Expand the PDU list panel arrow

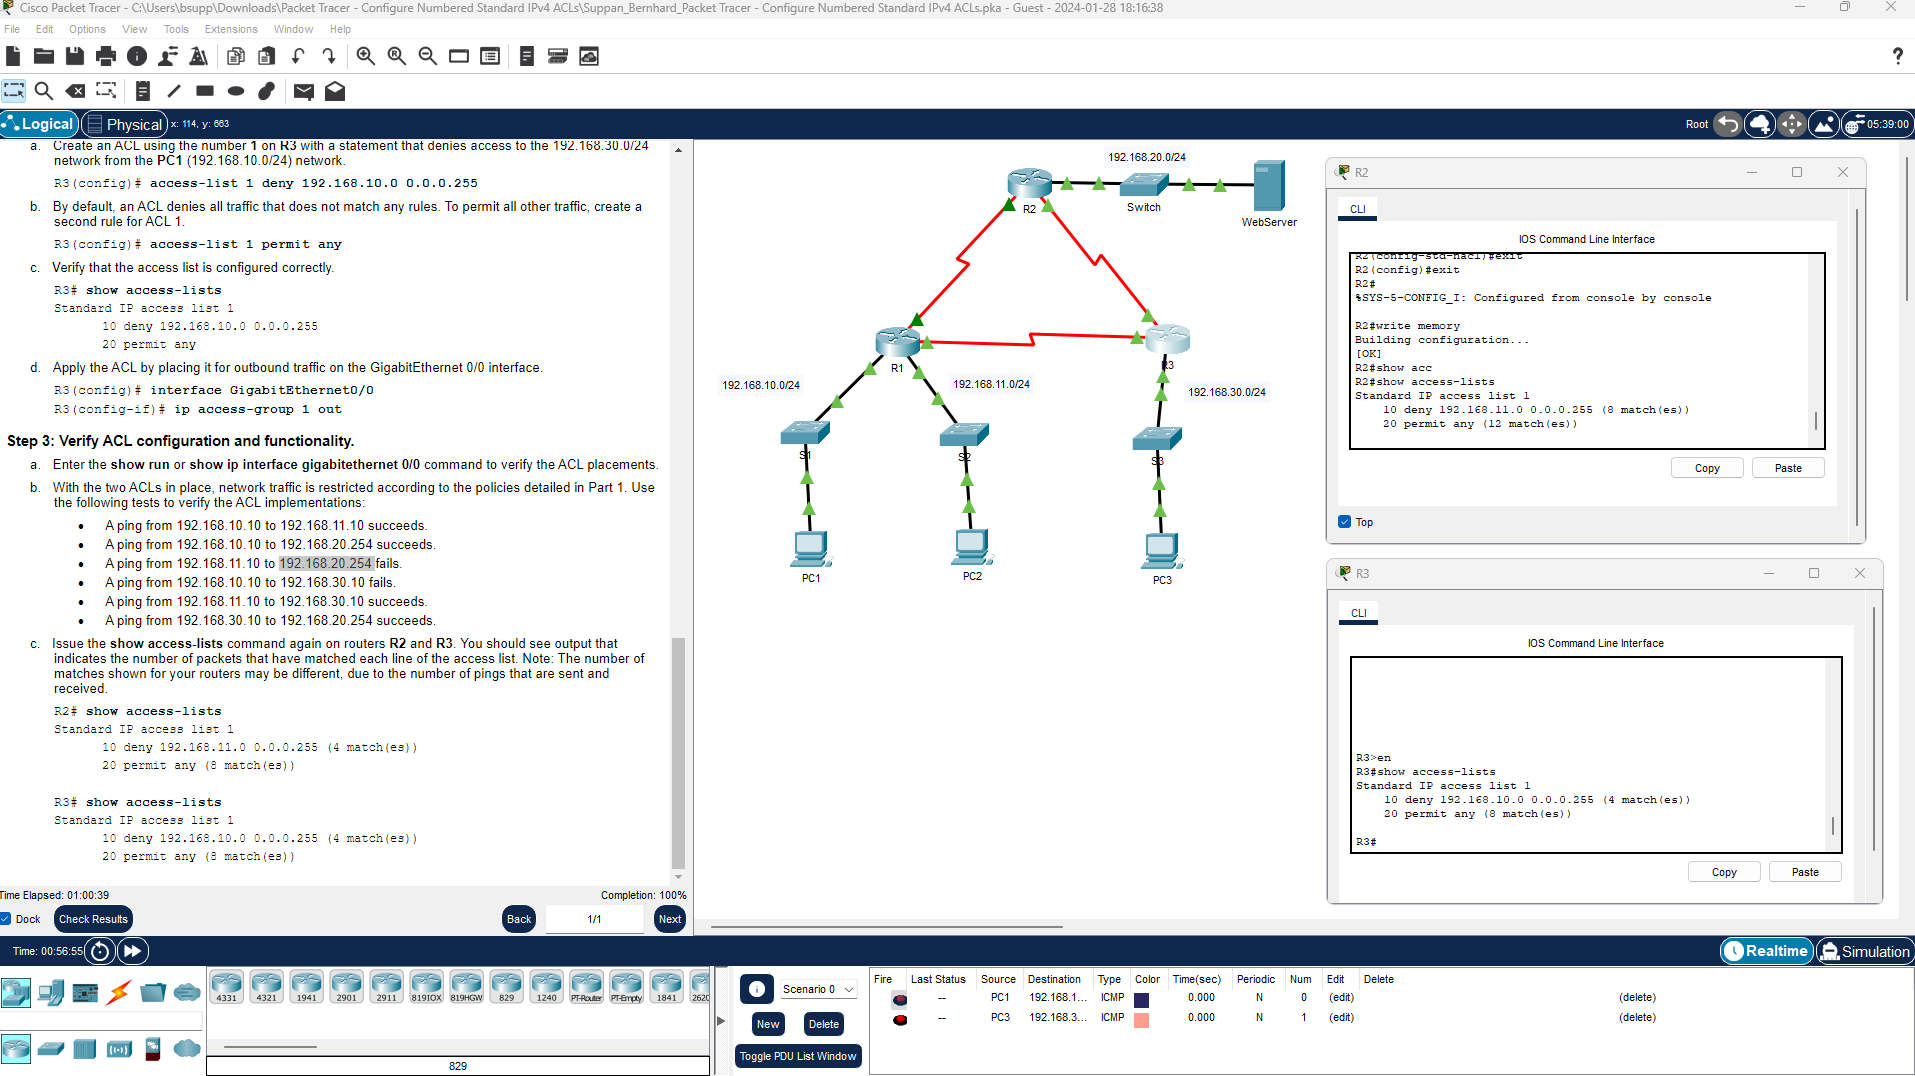721,1021
